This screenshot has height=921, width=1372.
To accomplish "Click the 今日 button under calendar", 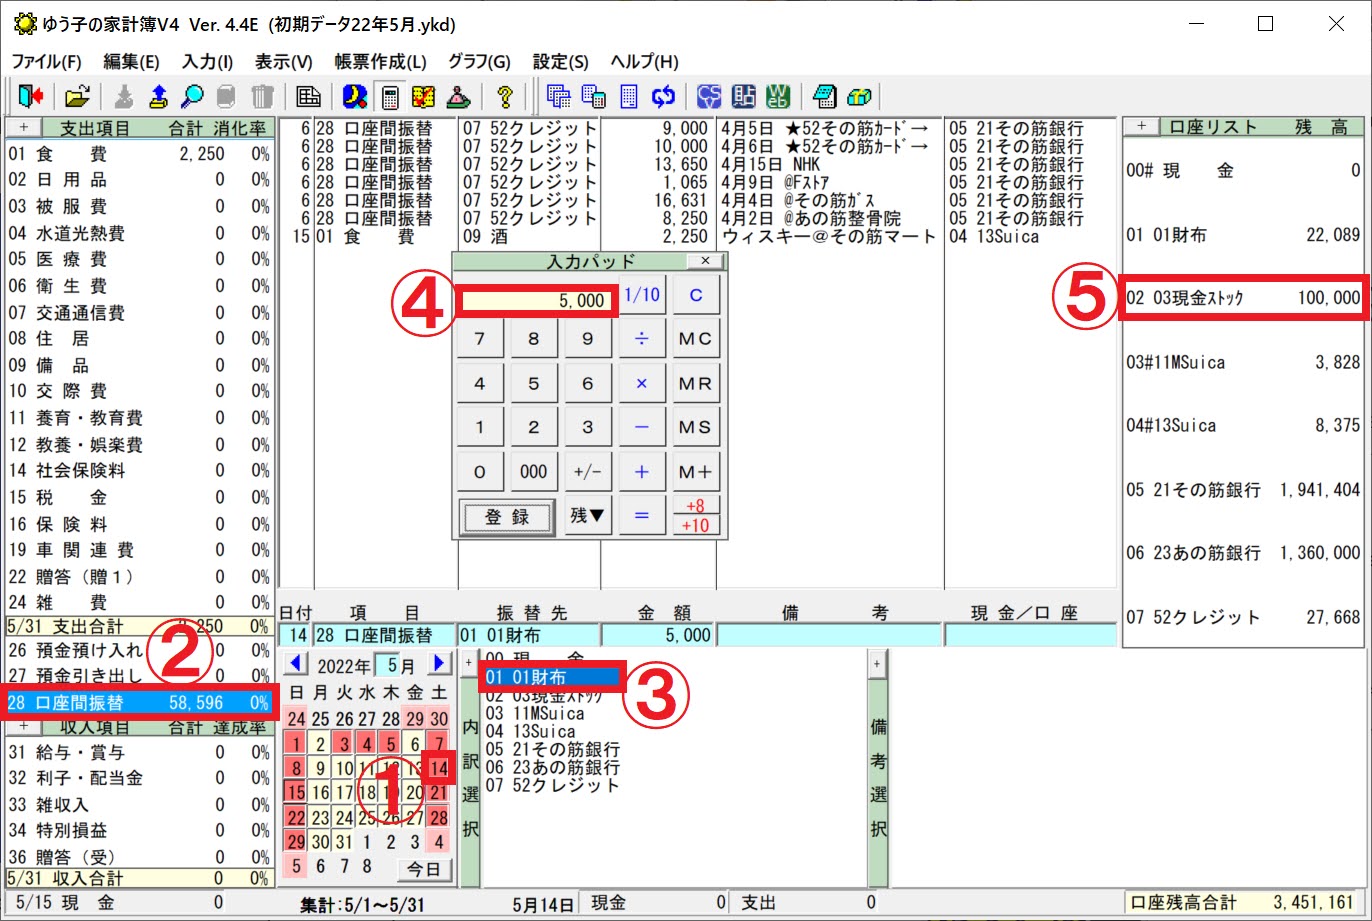I will coord(423,869).
